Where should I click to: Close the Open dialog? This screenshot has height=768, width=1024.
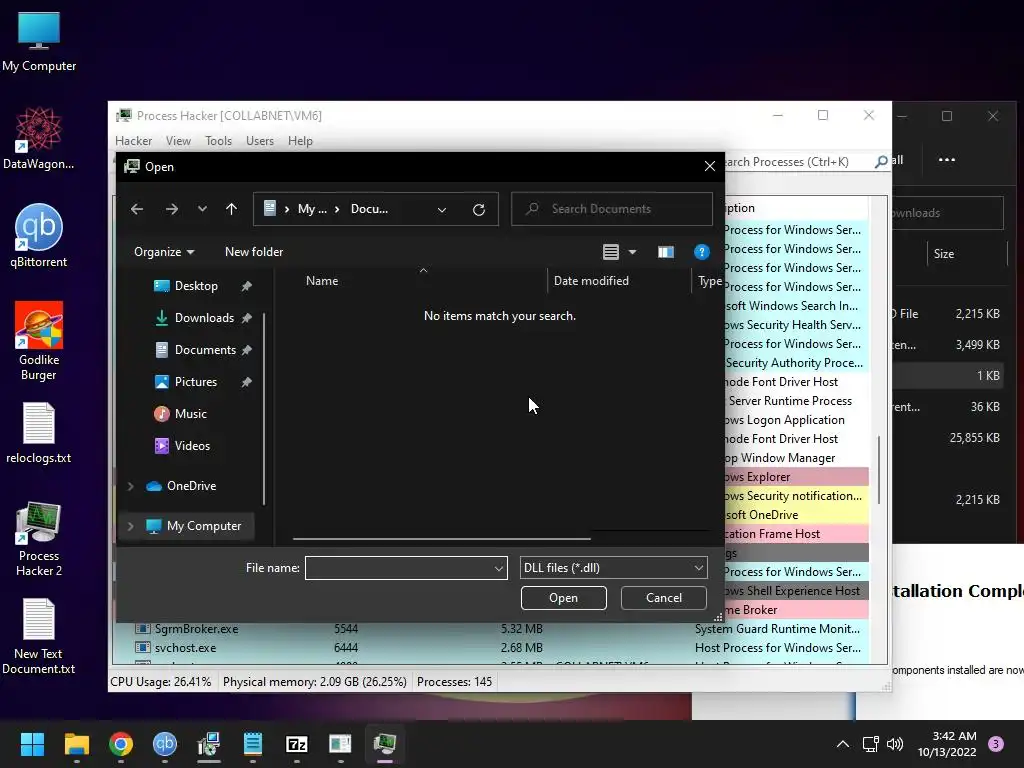click(x=710, y=167)
